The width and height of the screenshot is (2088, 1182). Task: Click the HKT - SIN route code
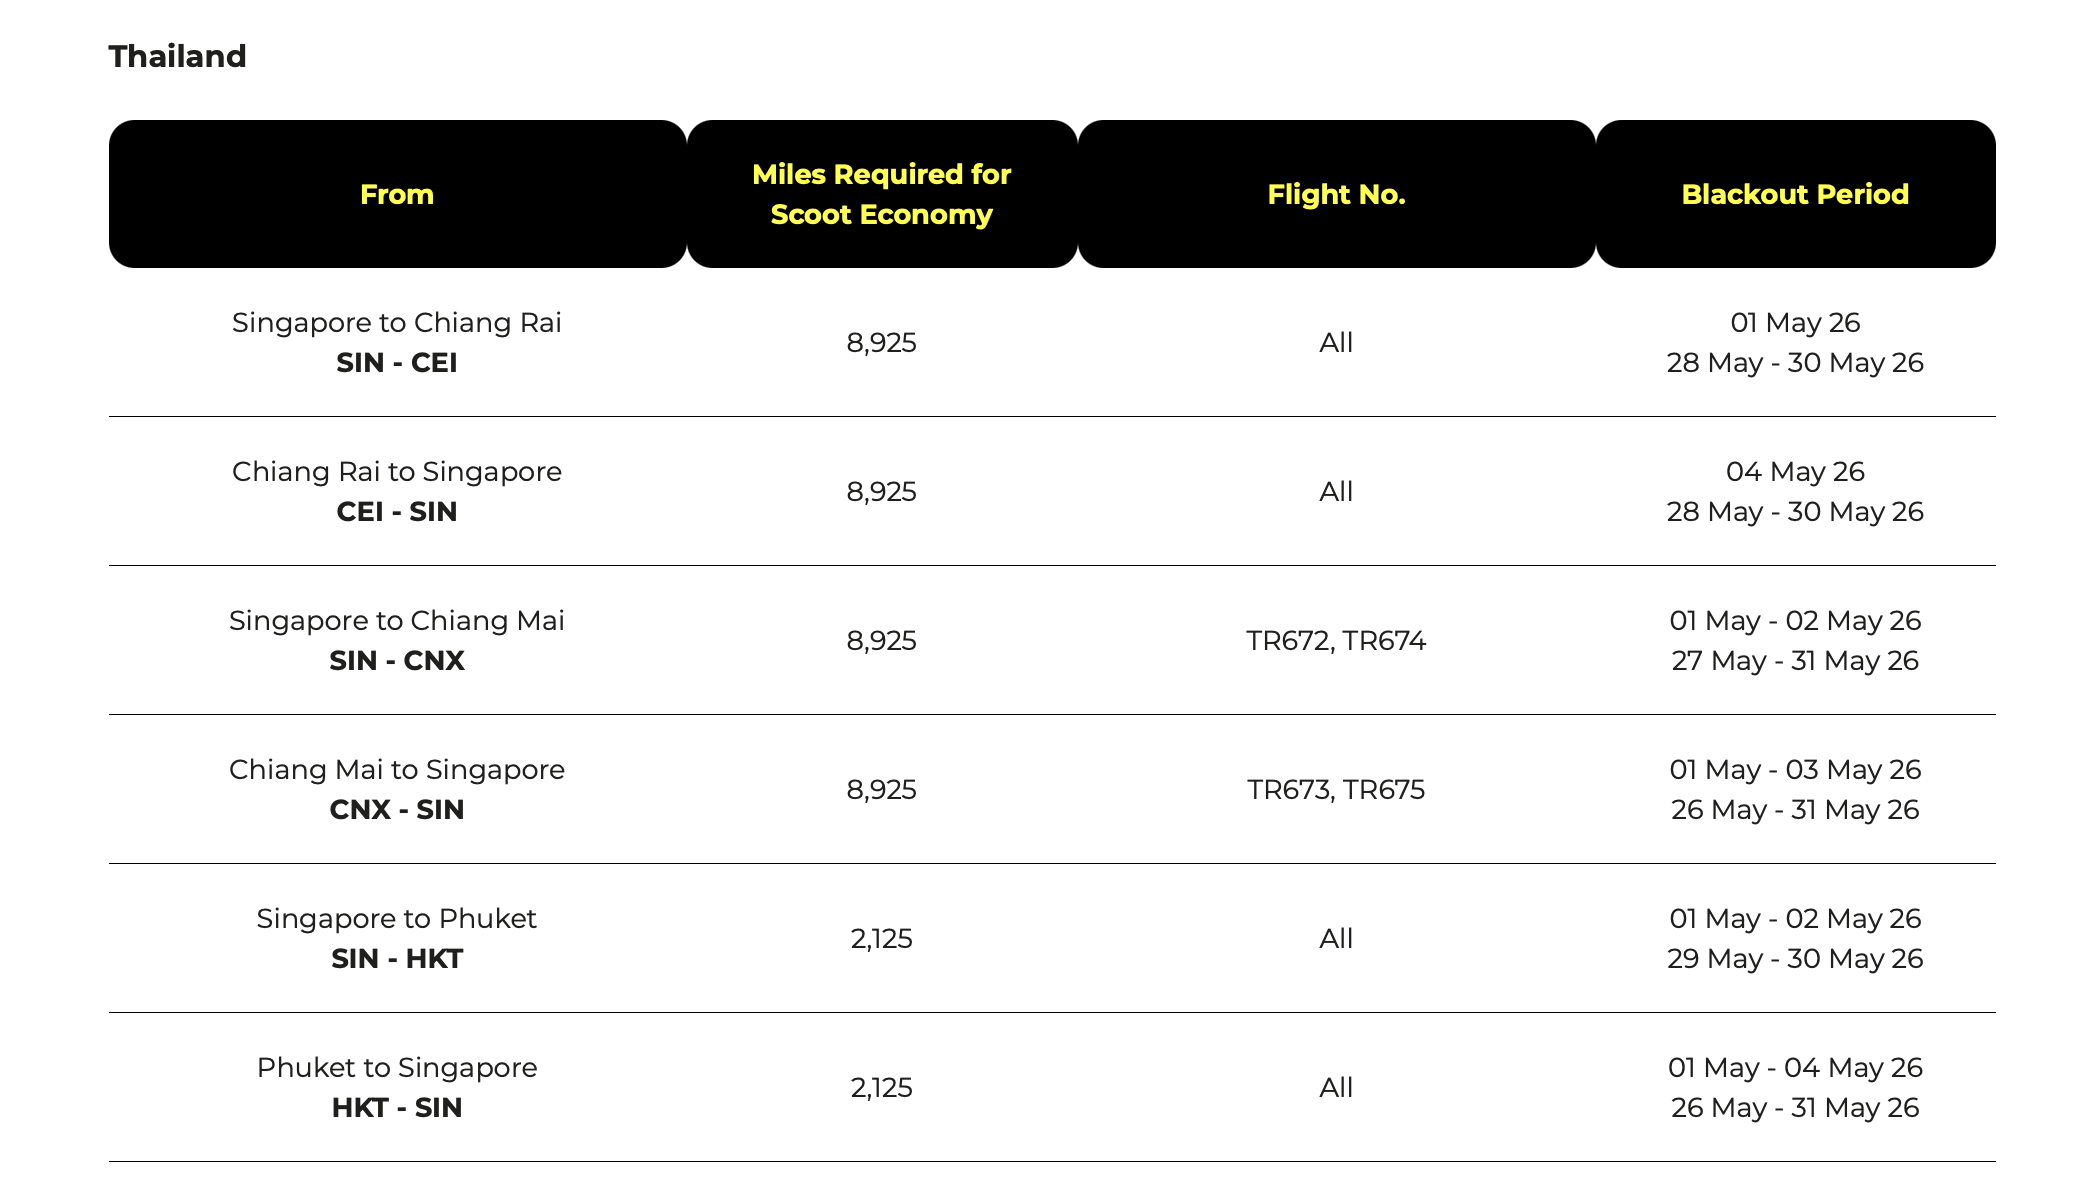(397, 1107)
